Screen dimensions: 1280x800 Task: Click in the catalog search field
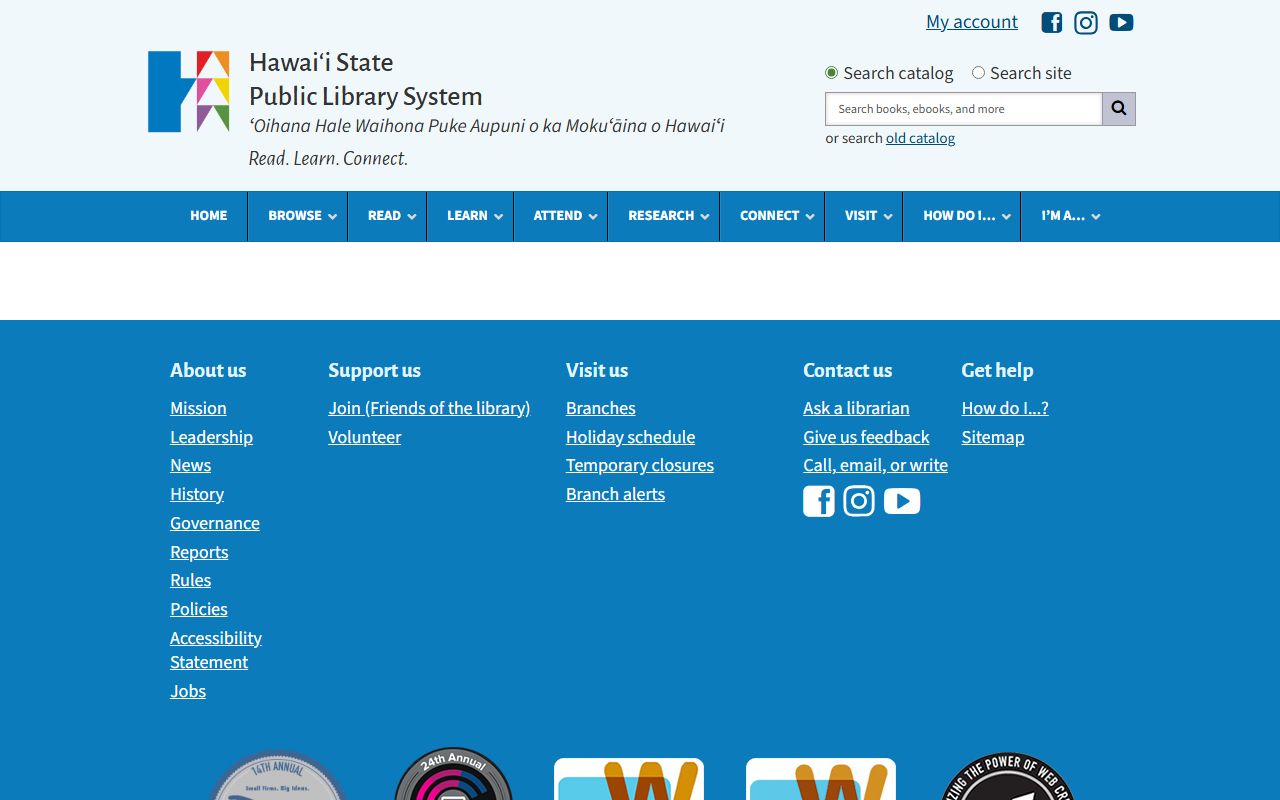963,109
